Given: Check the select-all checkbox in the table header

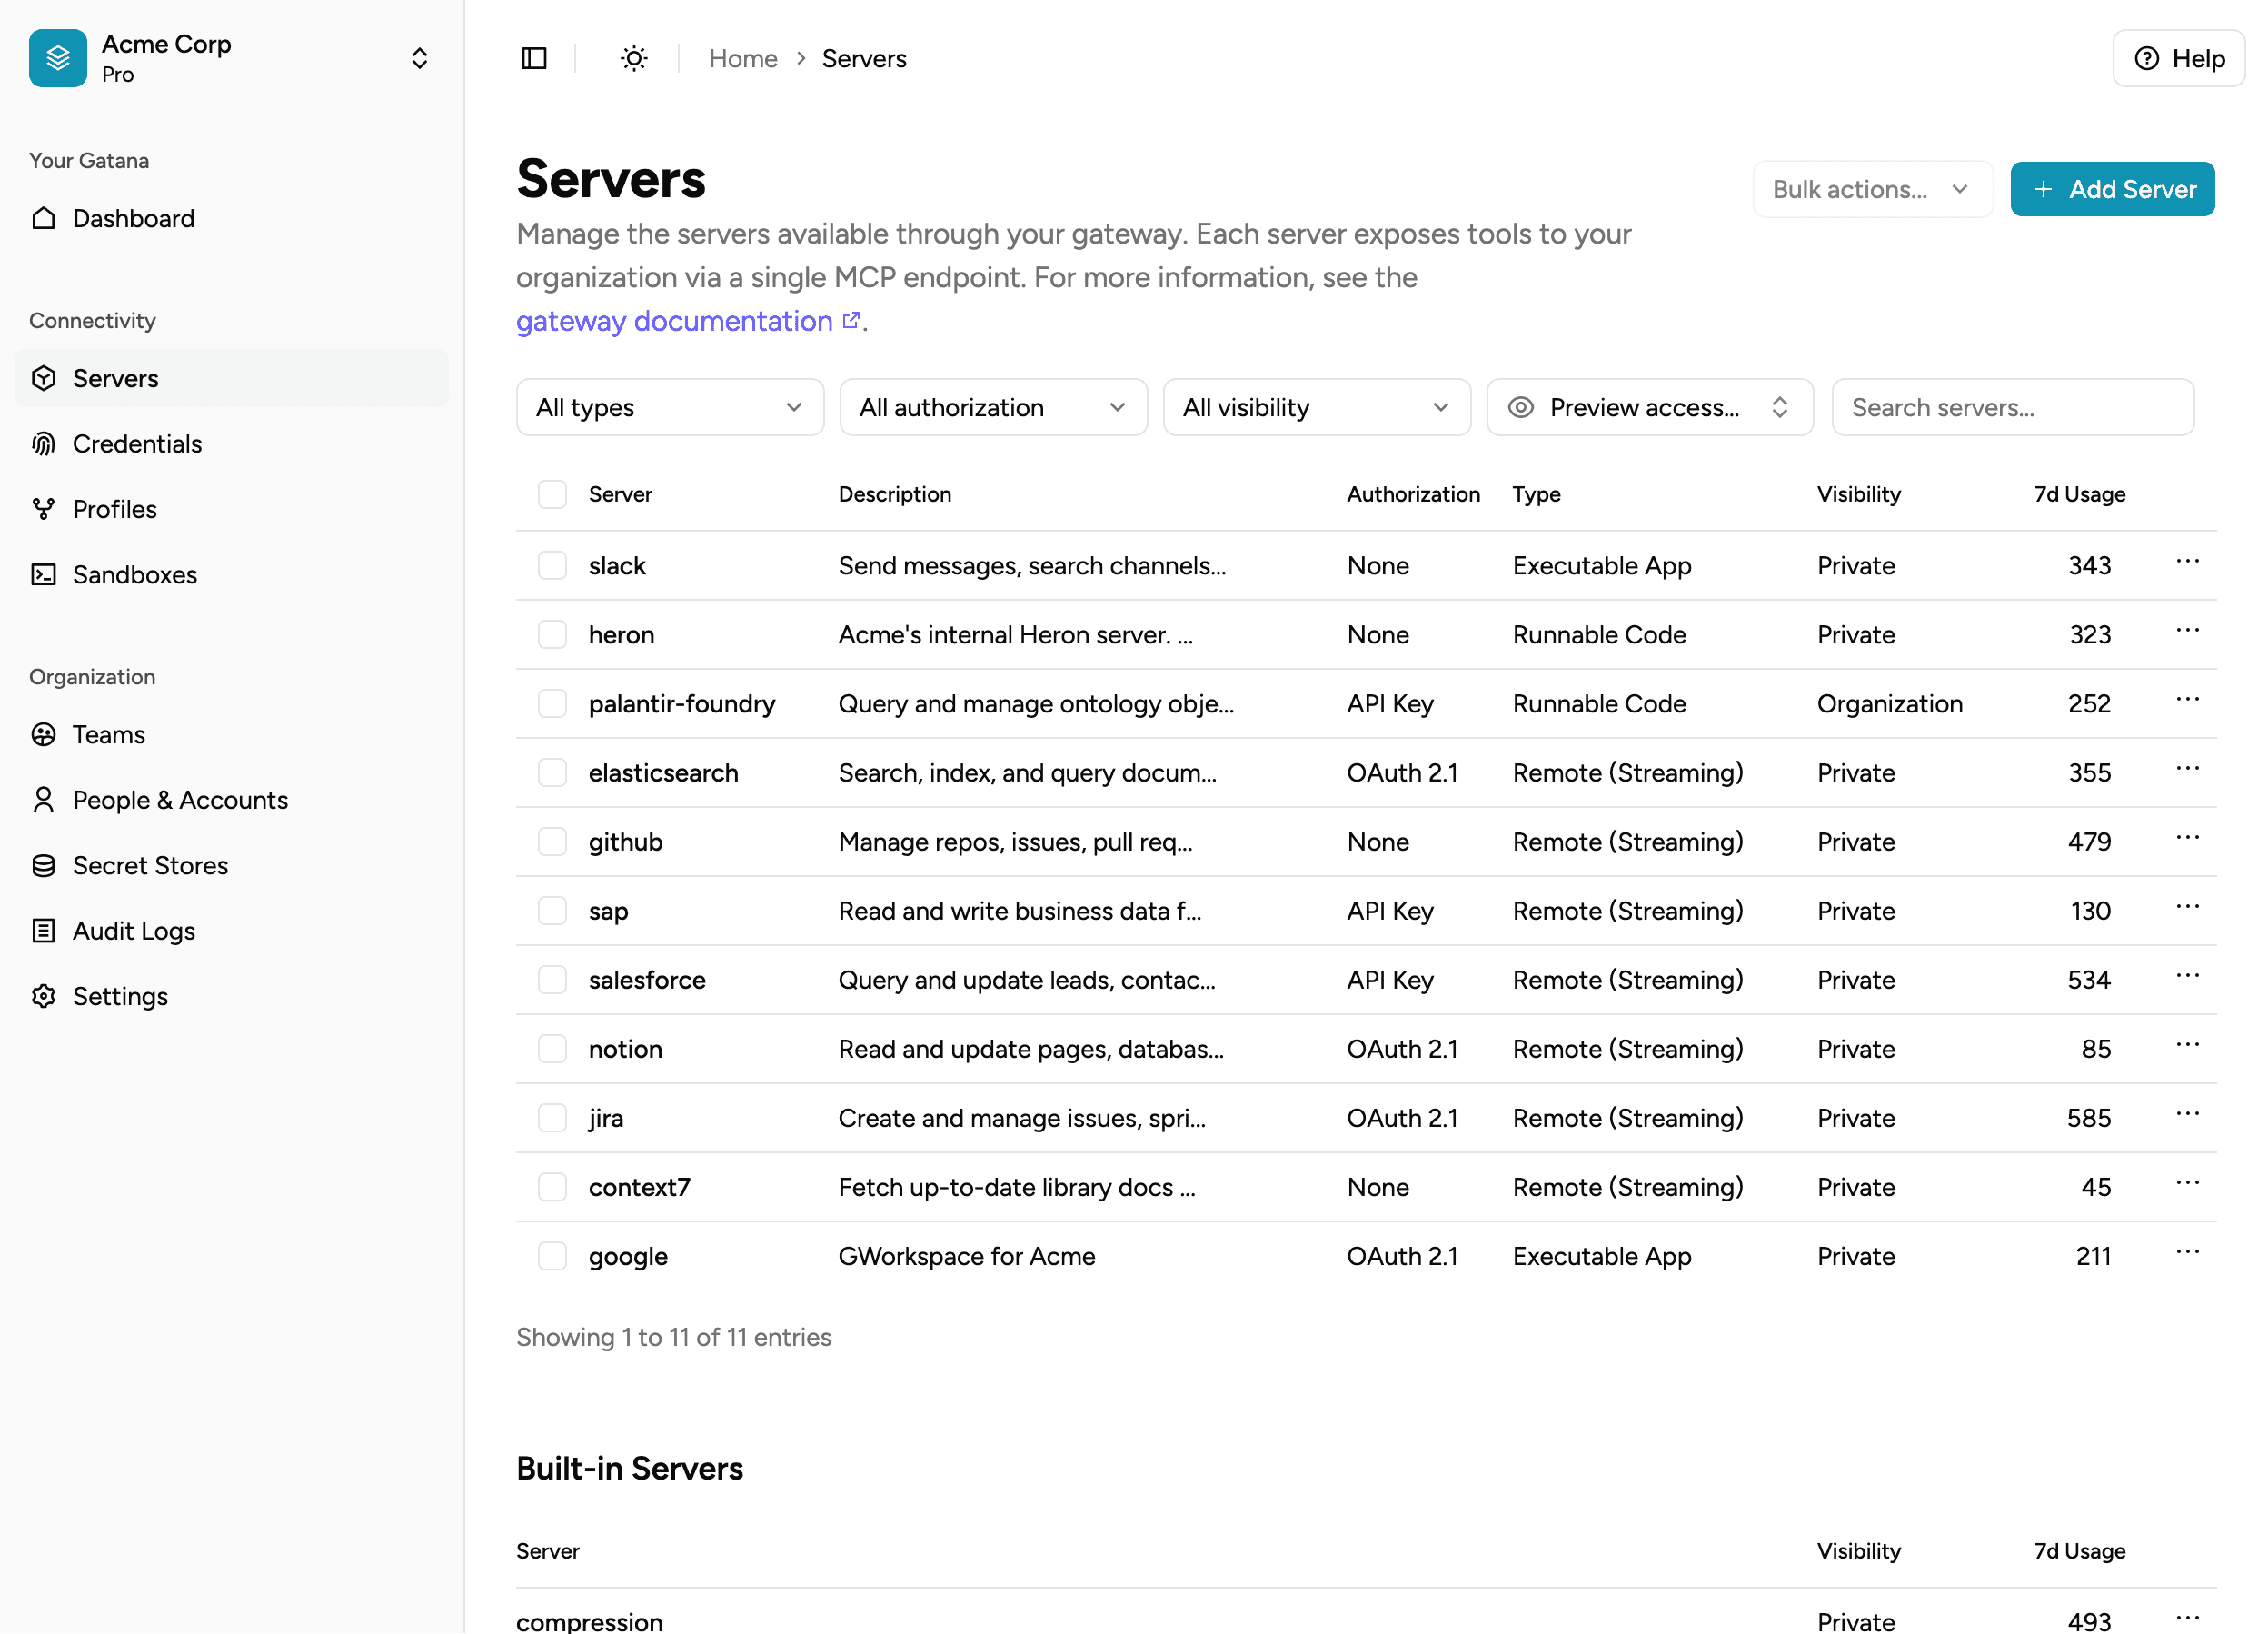Looking at the screenshot, I should [552, 493].
